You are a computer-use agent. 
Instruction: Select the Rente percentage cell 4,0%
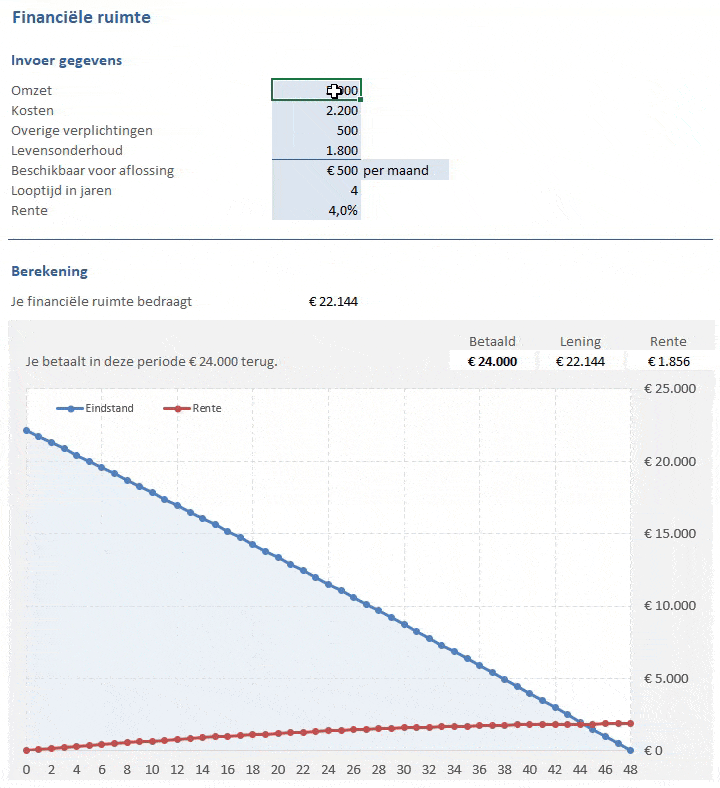point(316,210)
